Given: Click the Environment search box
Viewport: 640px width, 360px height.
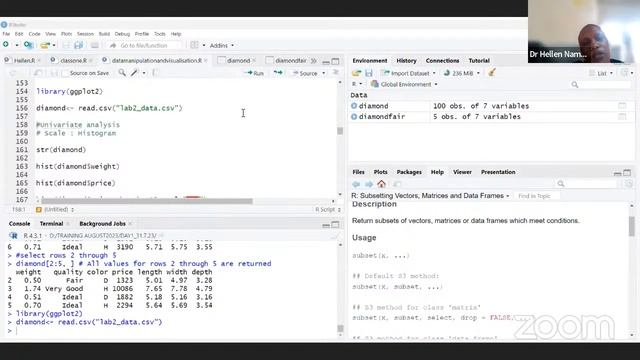Looking at the screenshot, I should [601, 84].
